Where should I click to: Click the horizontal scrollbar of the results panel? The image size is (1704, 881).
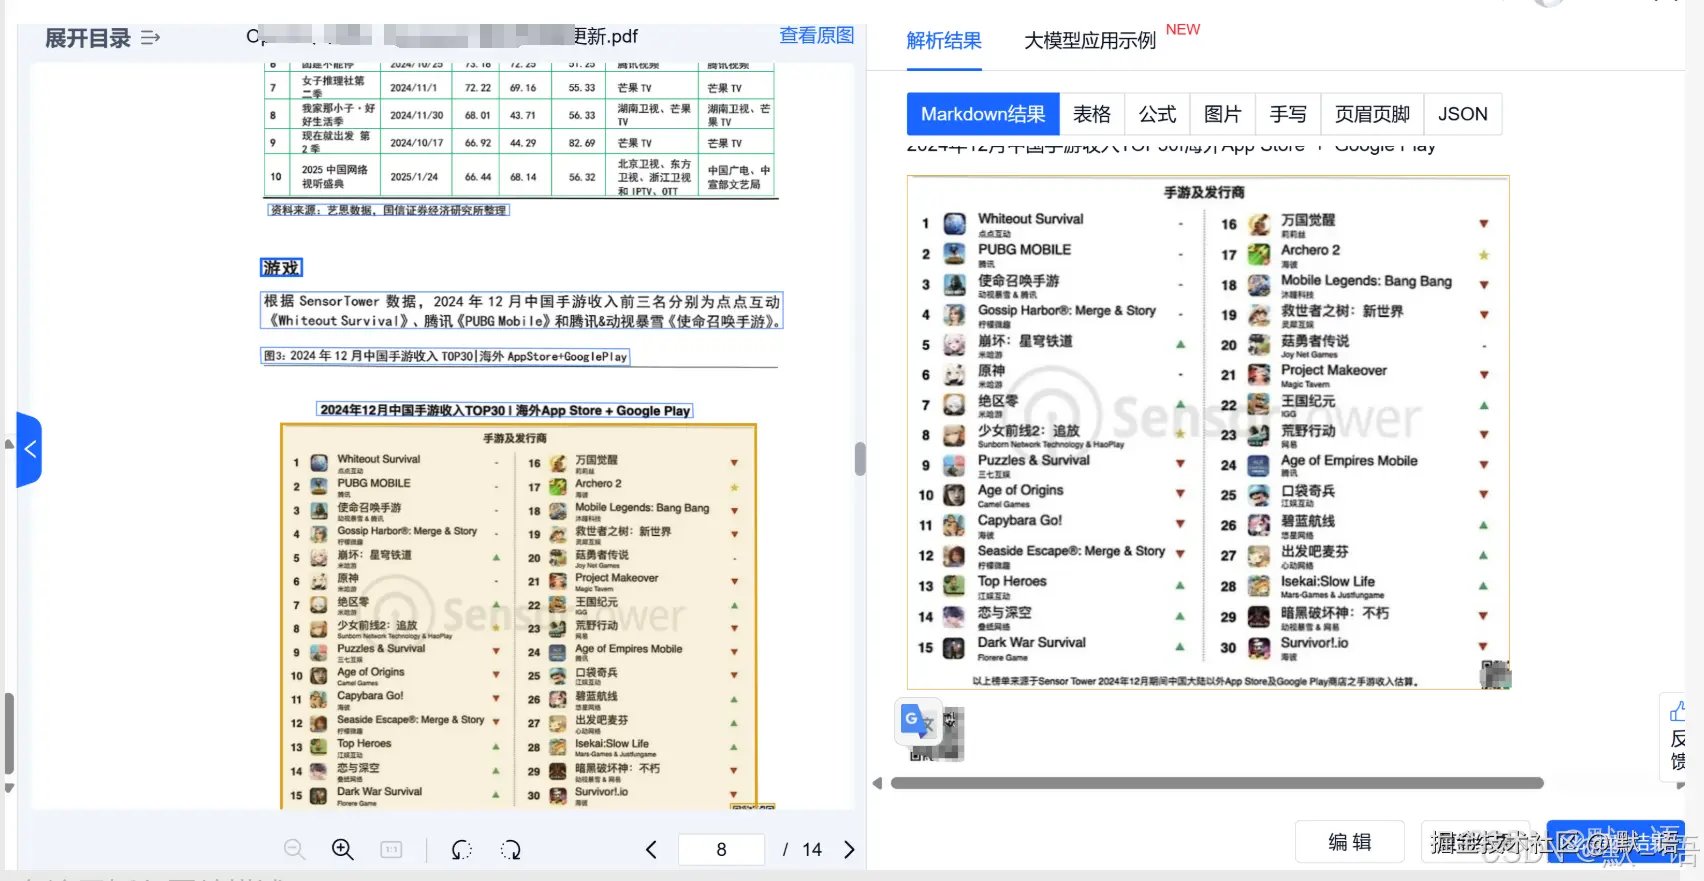pyautogui.click(x=1217, y=783)
